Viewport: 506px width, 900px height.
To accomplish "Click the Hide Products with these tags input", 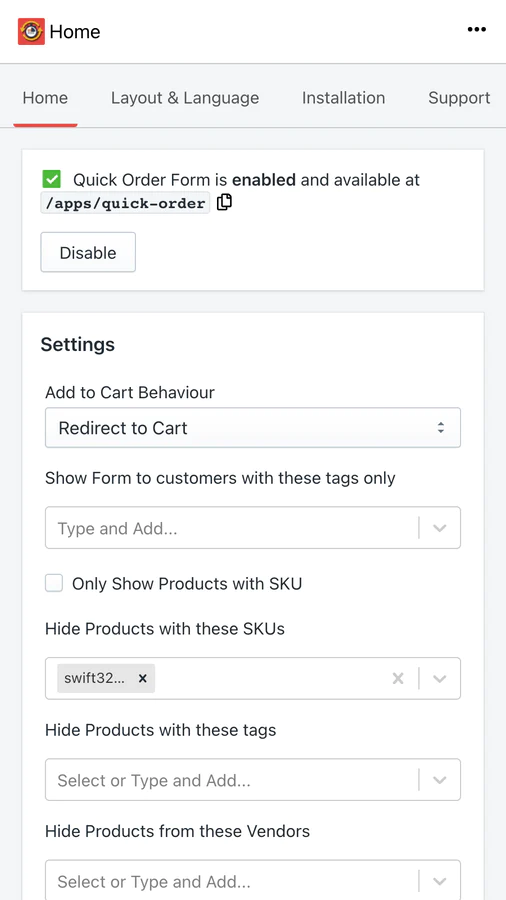I will click(232, 780).
